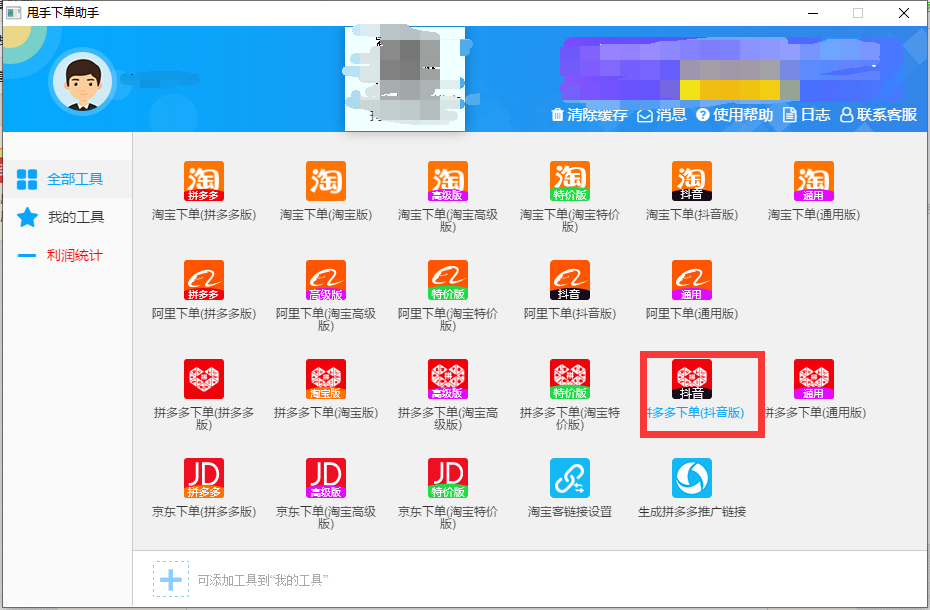
Task: Launch 京东下单(淘宝高级版) tool icon
Action: [x=326, y=478]
